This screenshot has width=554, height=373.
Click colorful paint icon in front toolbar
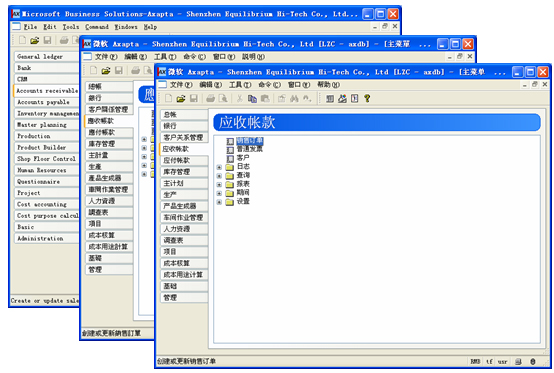pyautogui.click(x=342, y=99)
